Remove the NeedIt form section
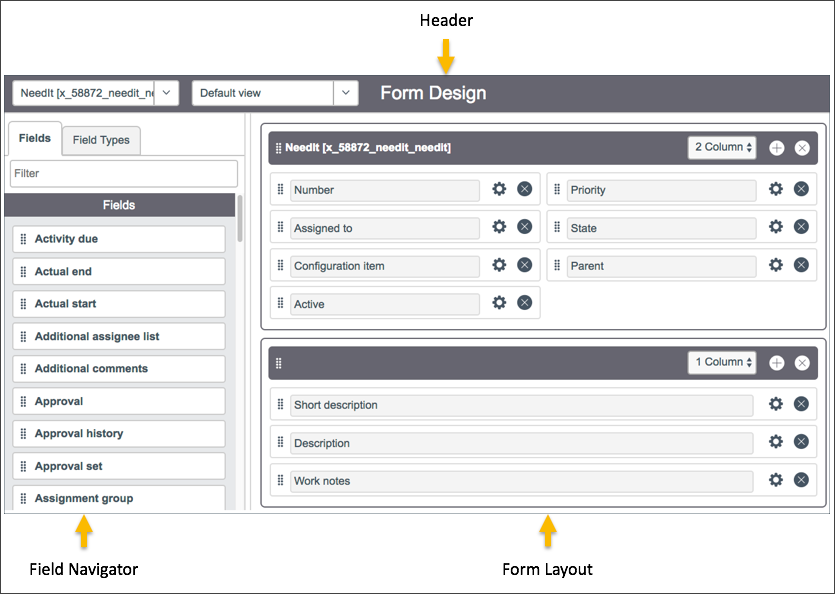Viewport: 835px width, 594px height. pyautogui.click(x=802, y=147)
